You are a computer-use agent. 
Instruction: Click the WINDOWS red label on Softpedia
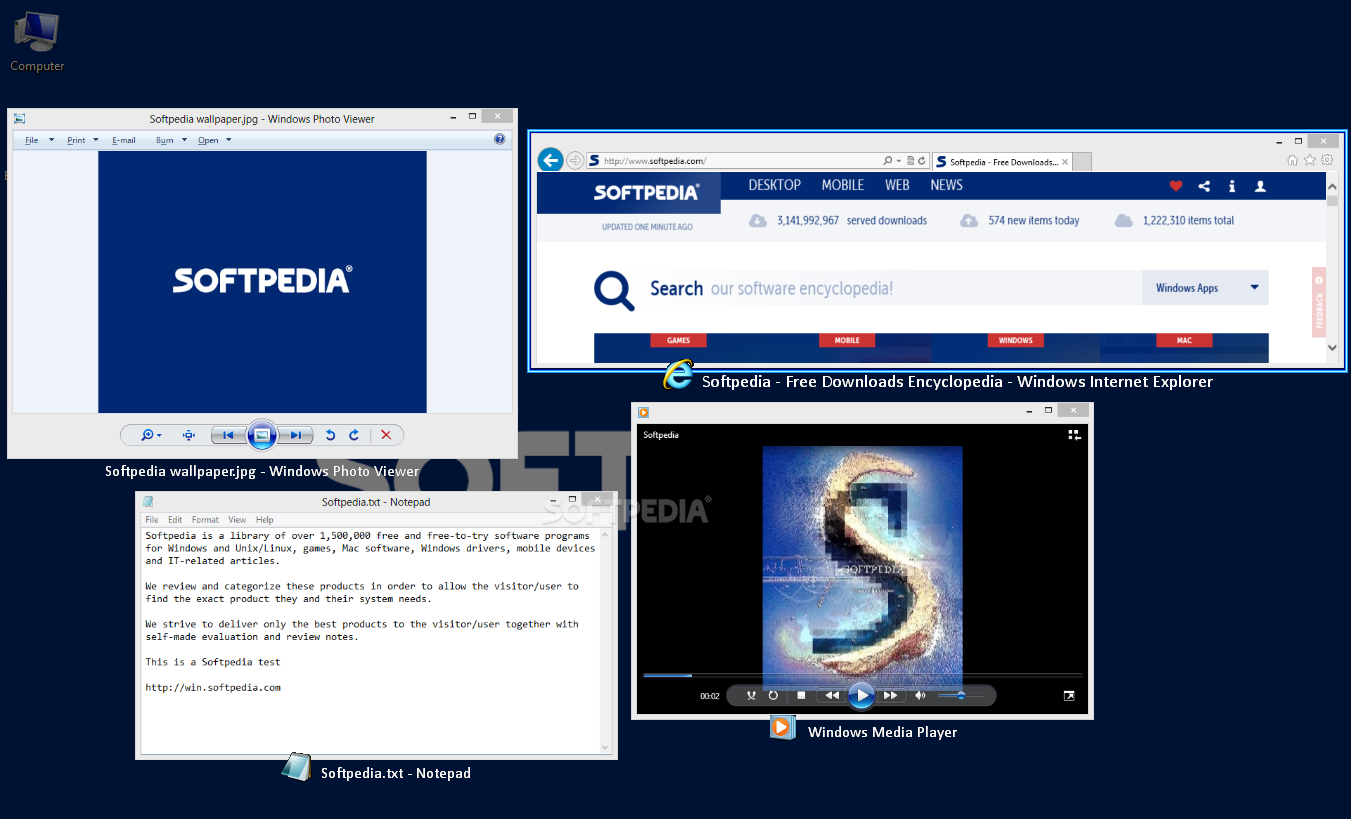point(1015,340)
